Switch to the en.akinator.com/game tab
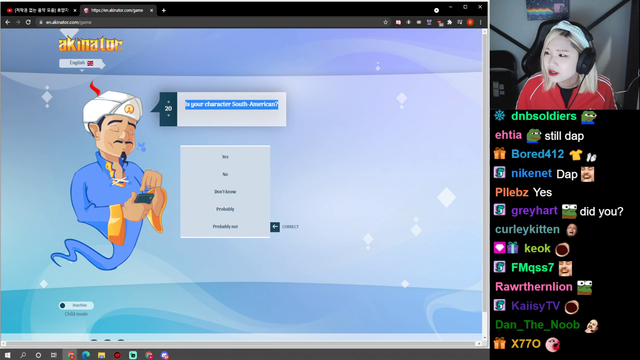This screenshot has height=360, width=640. click(x=117, y=11)
